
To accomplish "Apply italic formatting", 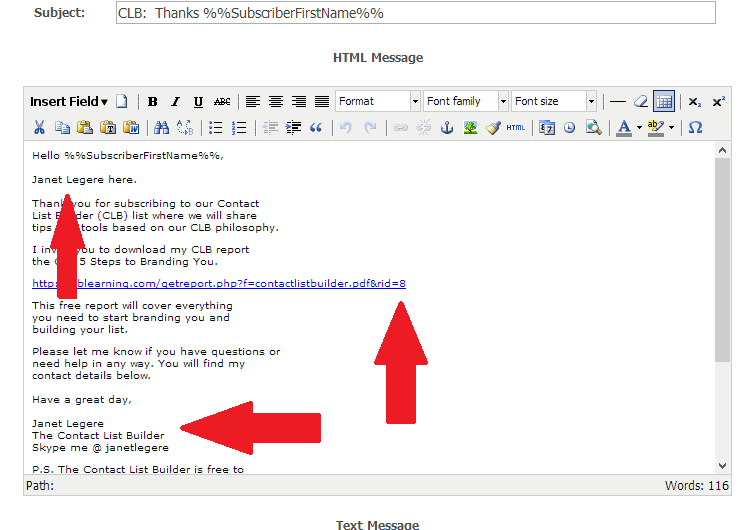I will [175, 102].
